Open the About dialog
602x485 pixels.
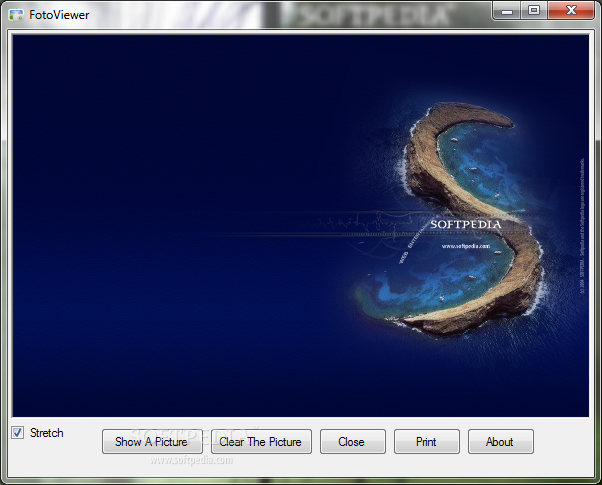pyautogui.click(x=500, y=442)
